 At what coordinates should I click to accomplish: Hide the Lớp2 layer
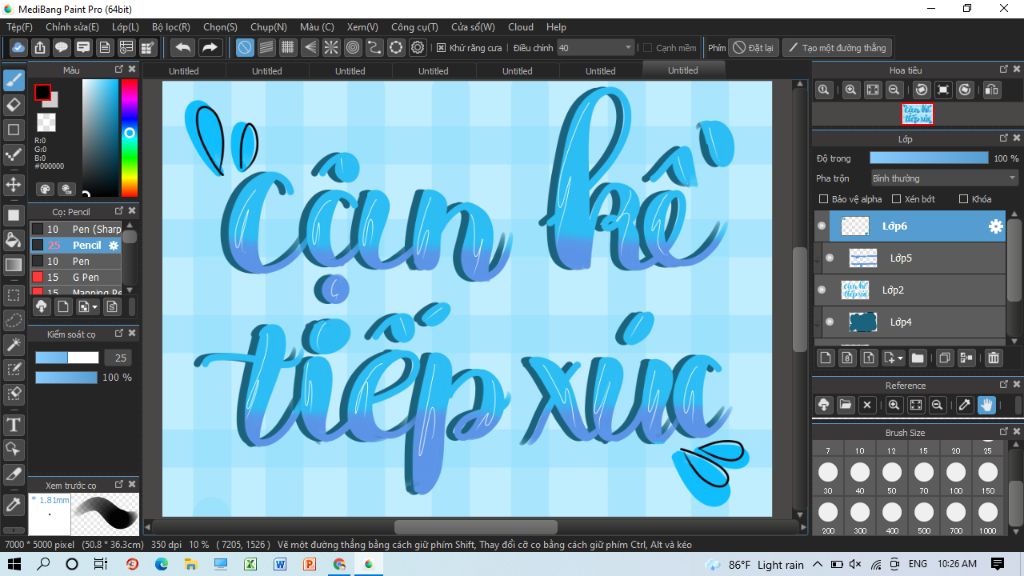[x=822, y=290]
